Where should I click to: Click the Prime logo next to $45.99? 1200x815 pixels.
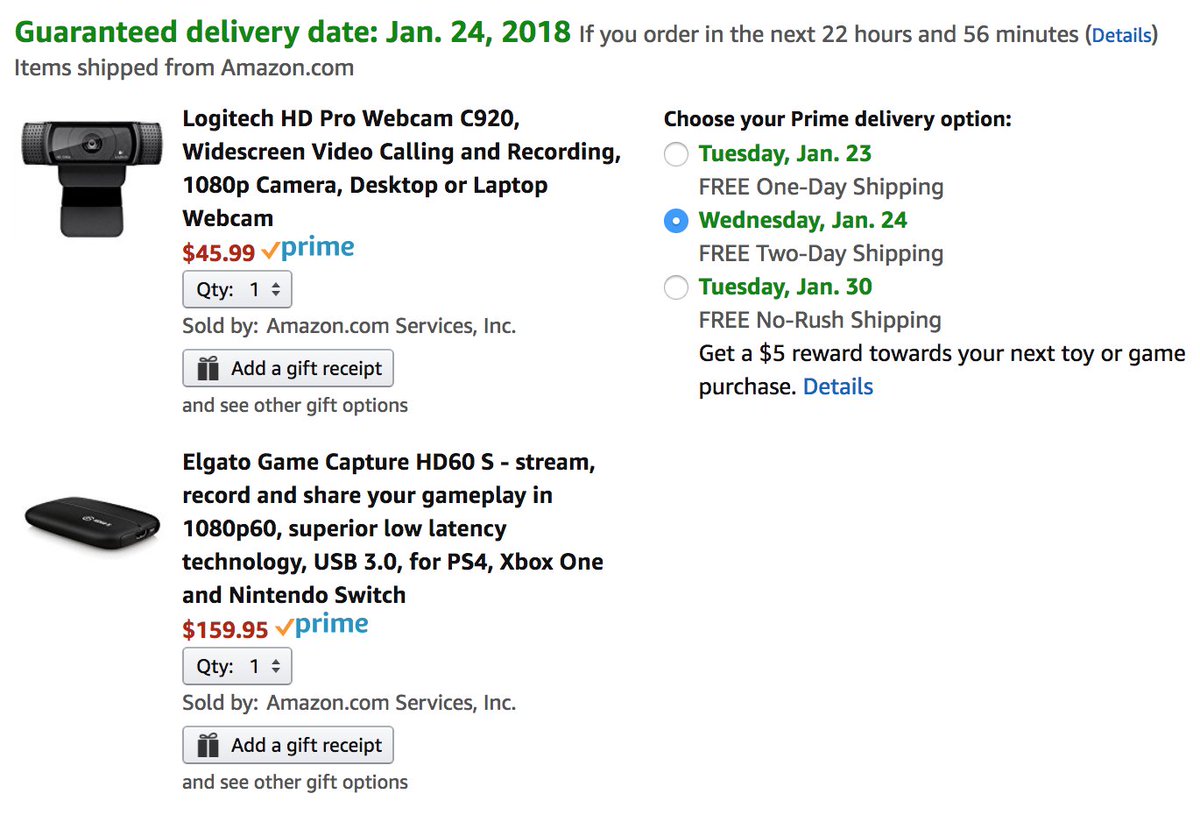pos(308,249)
